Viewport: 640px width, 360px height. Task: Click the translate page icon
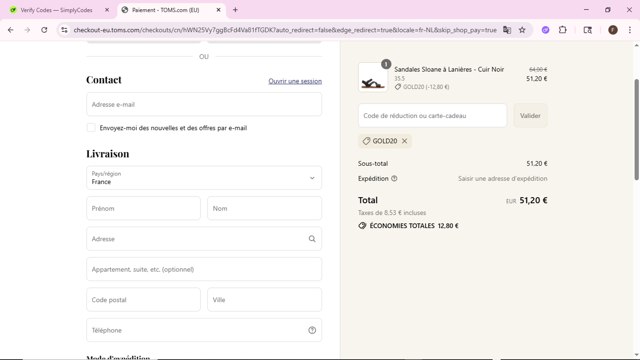[507, 30]
